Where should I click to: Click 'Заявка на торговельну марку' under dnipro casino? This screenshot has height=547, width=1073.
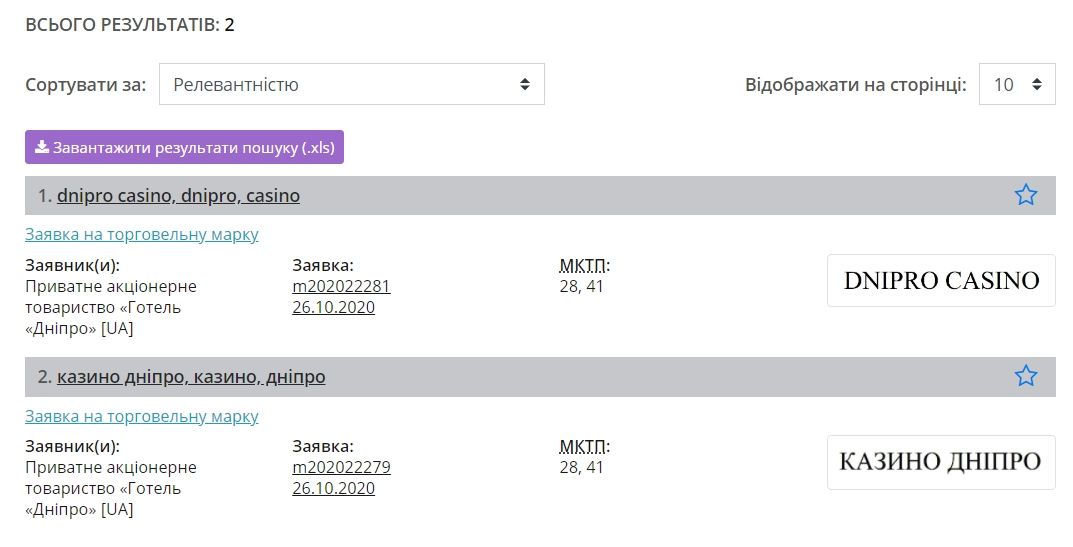(141, 234)
